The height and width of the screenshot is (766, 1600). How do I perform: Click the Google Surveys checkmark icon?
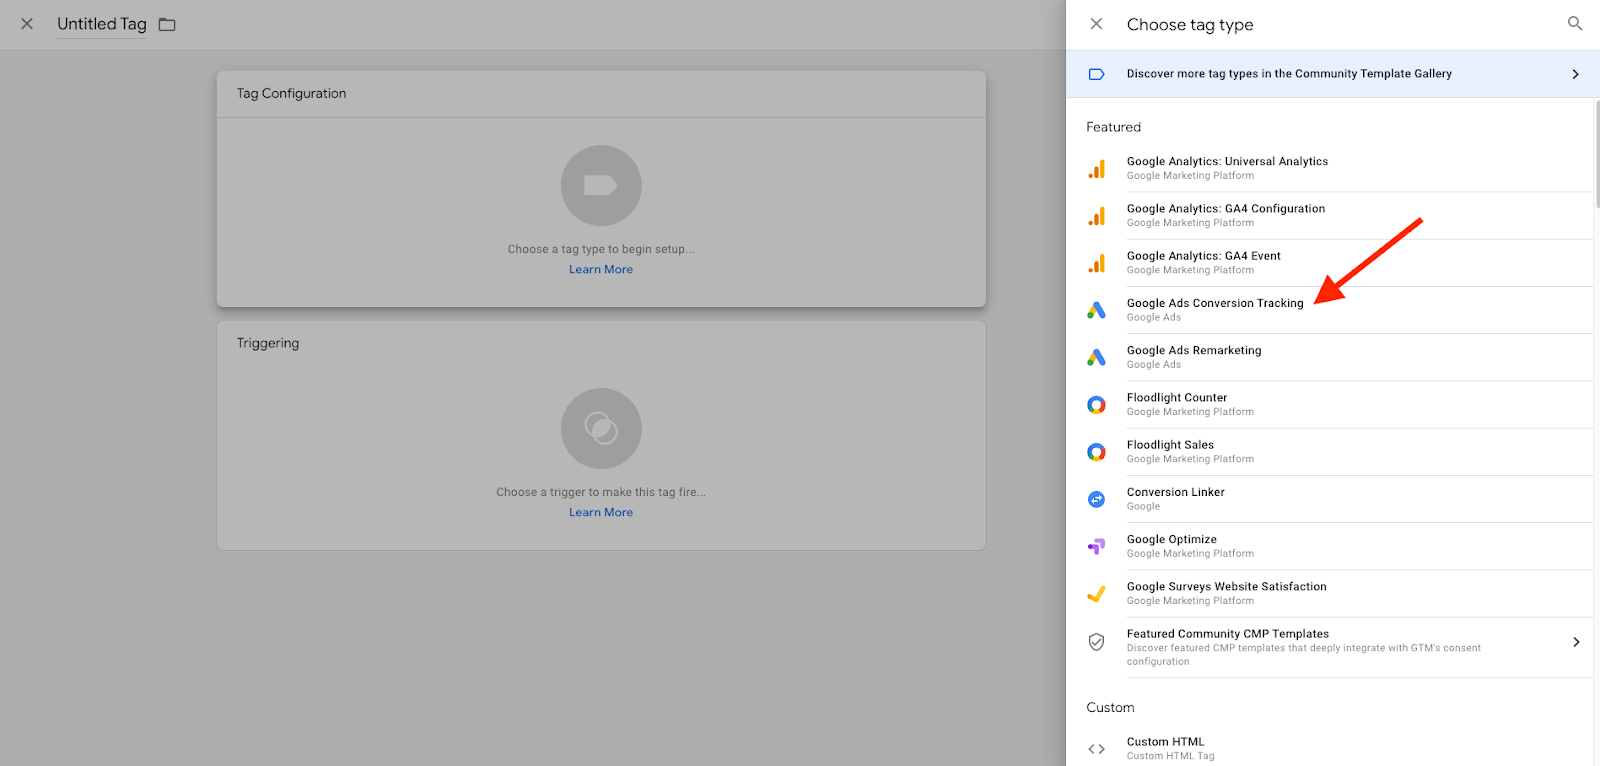pyautogui.click(x=1096, y=593)
